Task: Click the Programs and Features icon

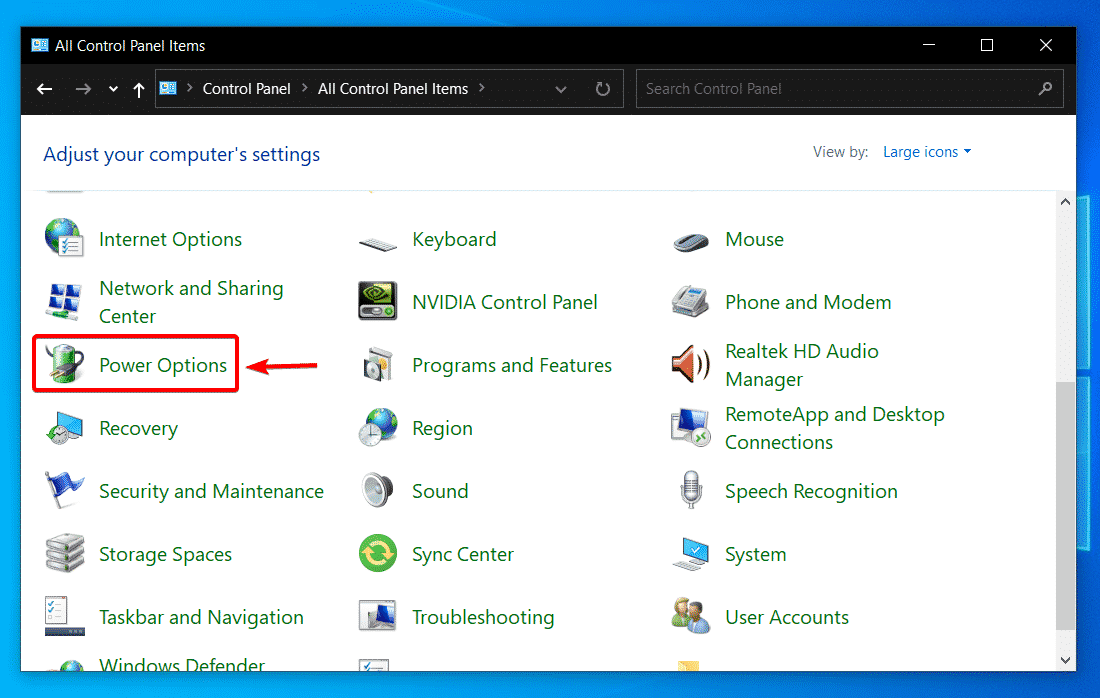Action: tap(377, 364)
